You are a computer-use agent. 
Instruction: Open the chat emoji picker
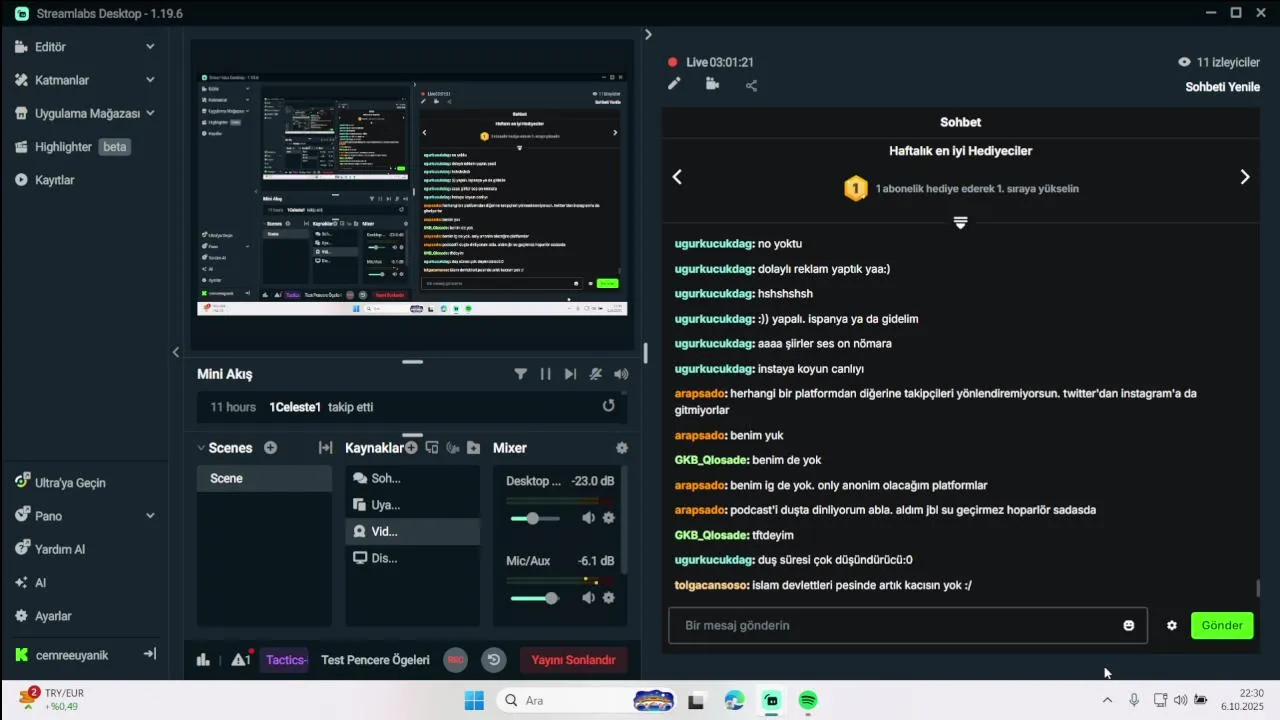(x=1129, y=626)
